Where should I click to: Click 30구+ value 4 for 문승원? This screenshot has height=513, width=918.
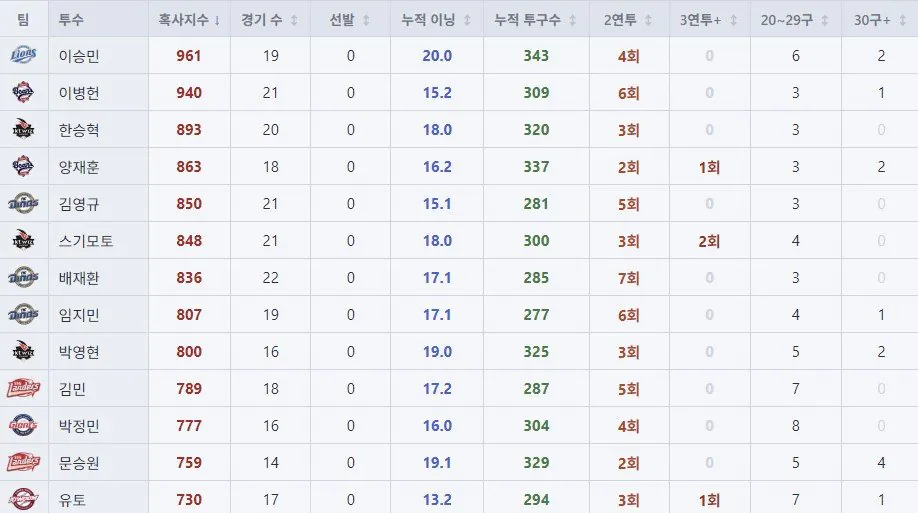tap(881, 463)
